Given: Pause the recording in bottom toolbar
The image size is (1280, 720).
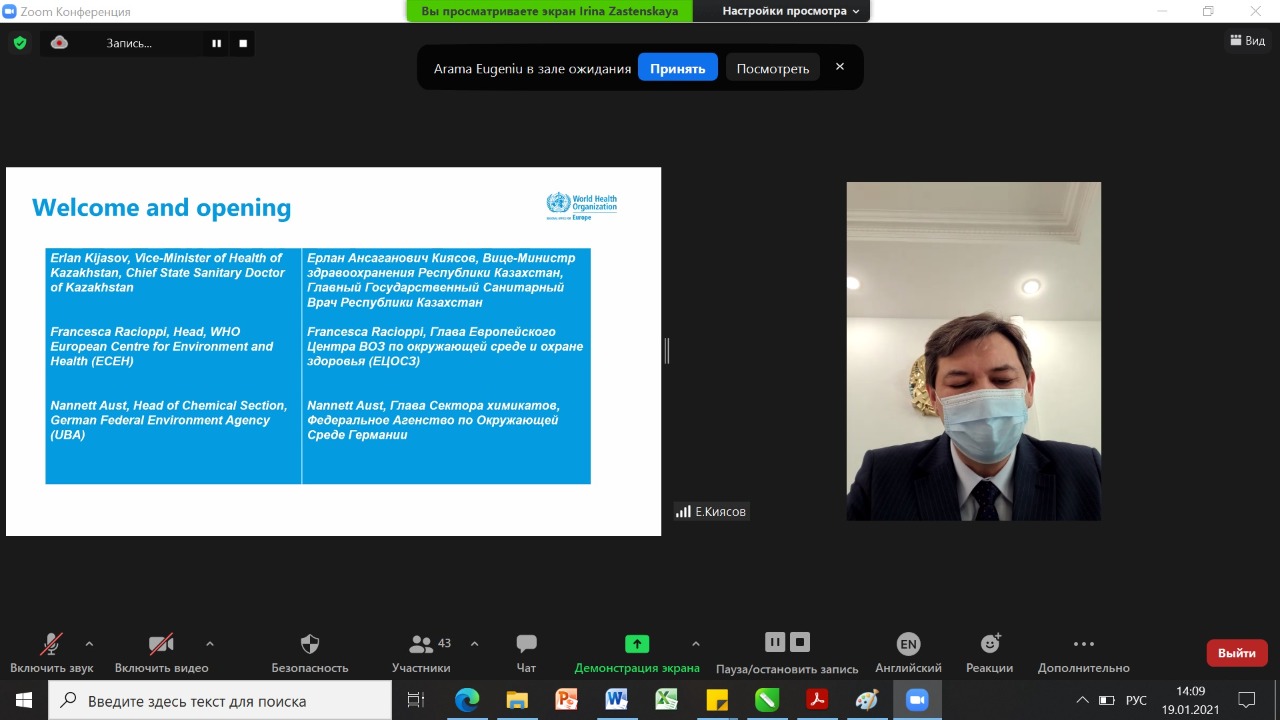Looking at the screenshot, I should pos(775,642).
